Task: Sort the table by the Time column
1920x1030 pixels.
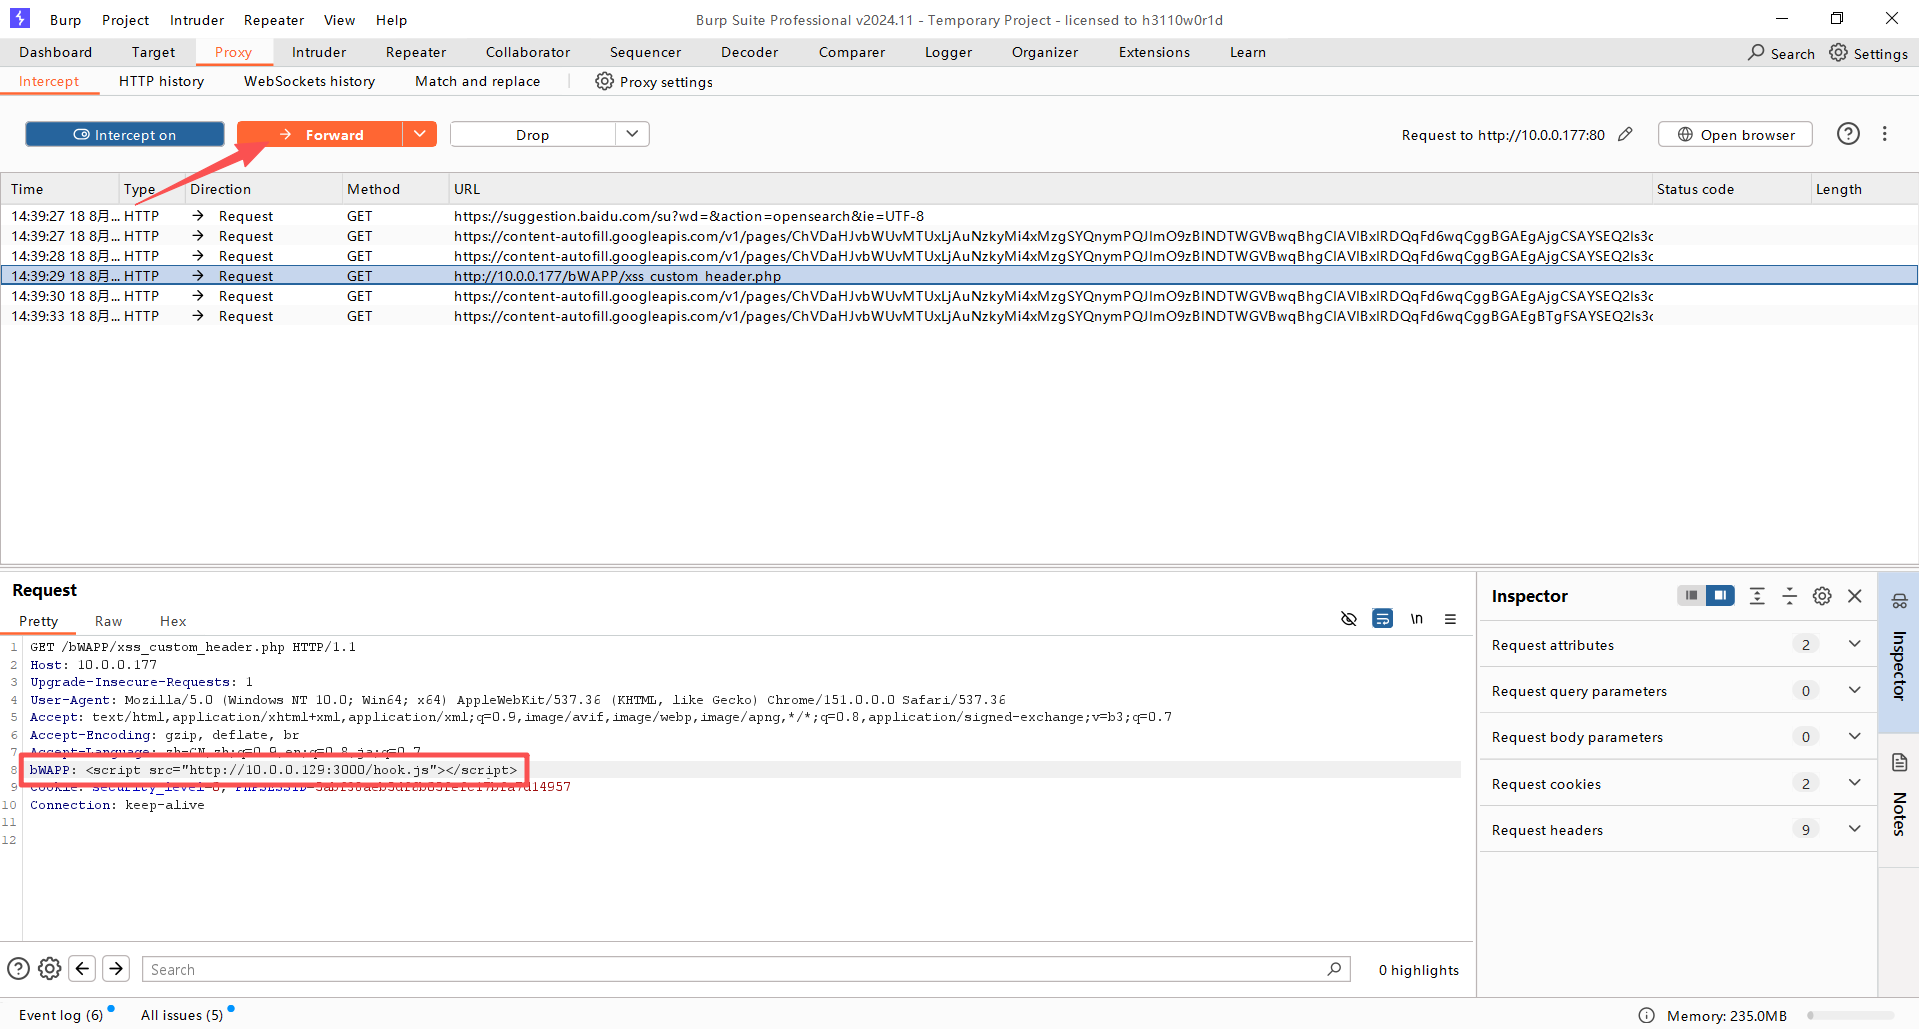Action: (60, 189)
